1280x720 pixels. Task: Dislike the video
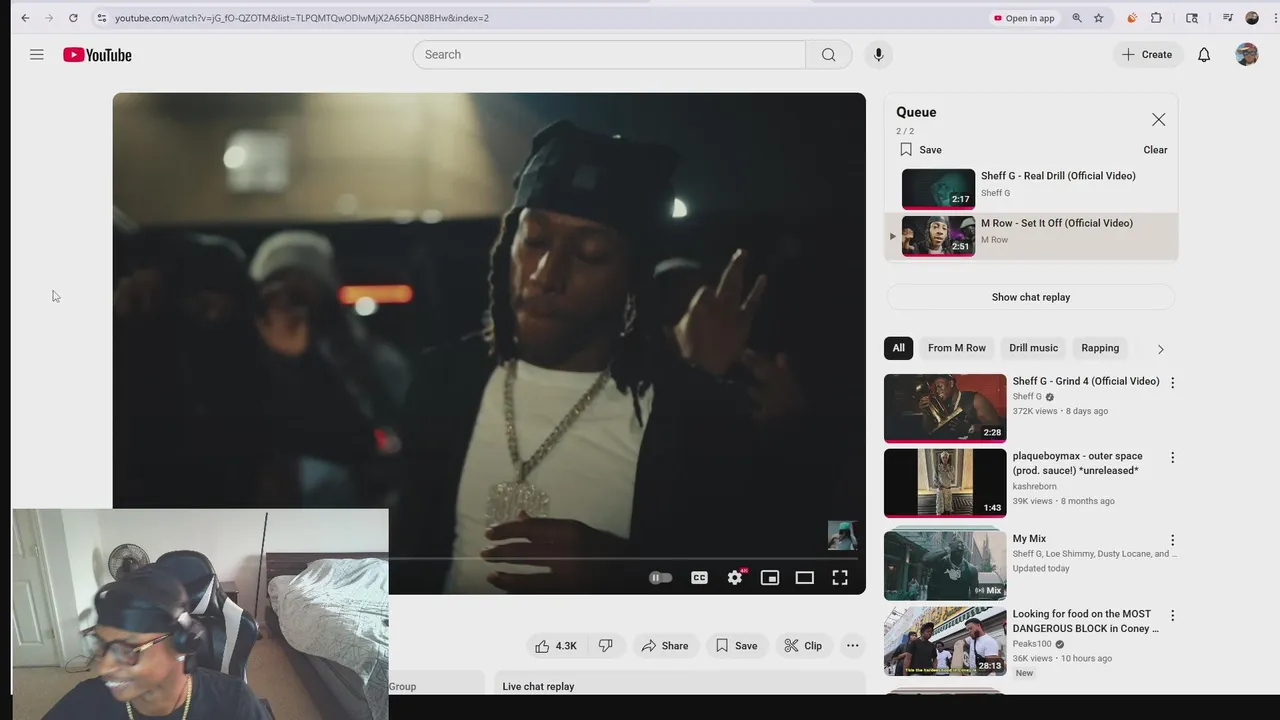point(605,646)
